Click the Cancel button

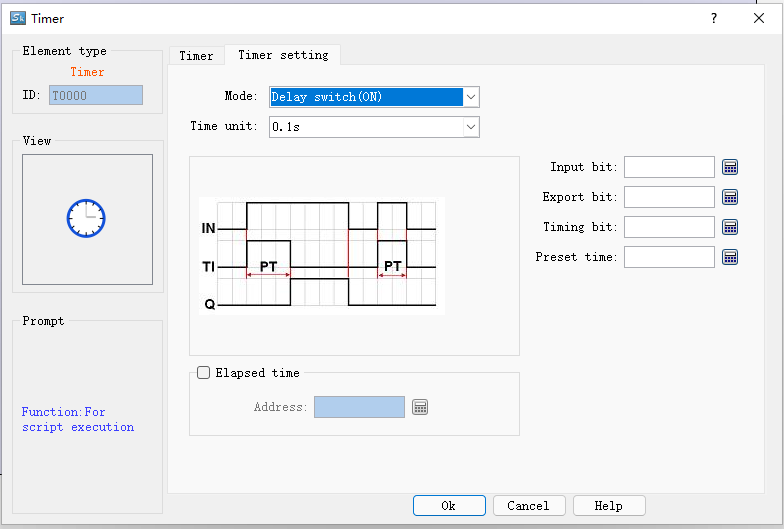528,506
